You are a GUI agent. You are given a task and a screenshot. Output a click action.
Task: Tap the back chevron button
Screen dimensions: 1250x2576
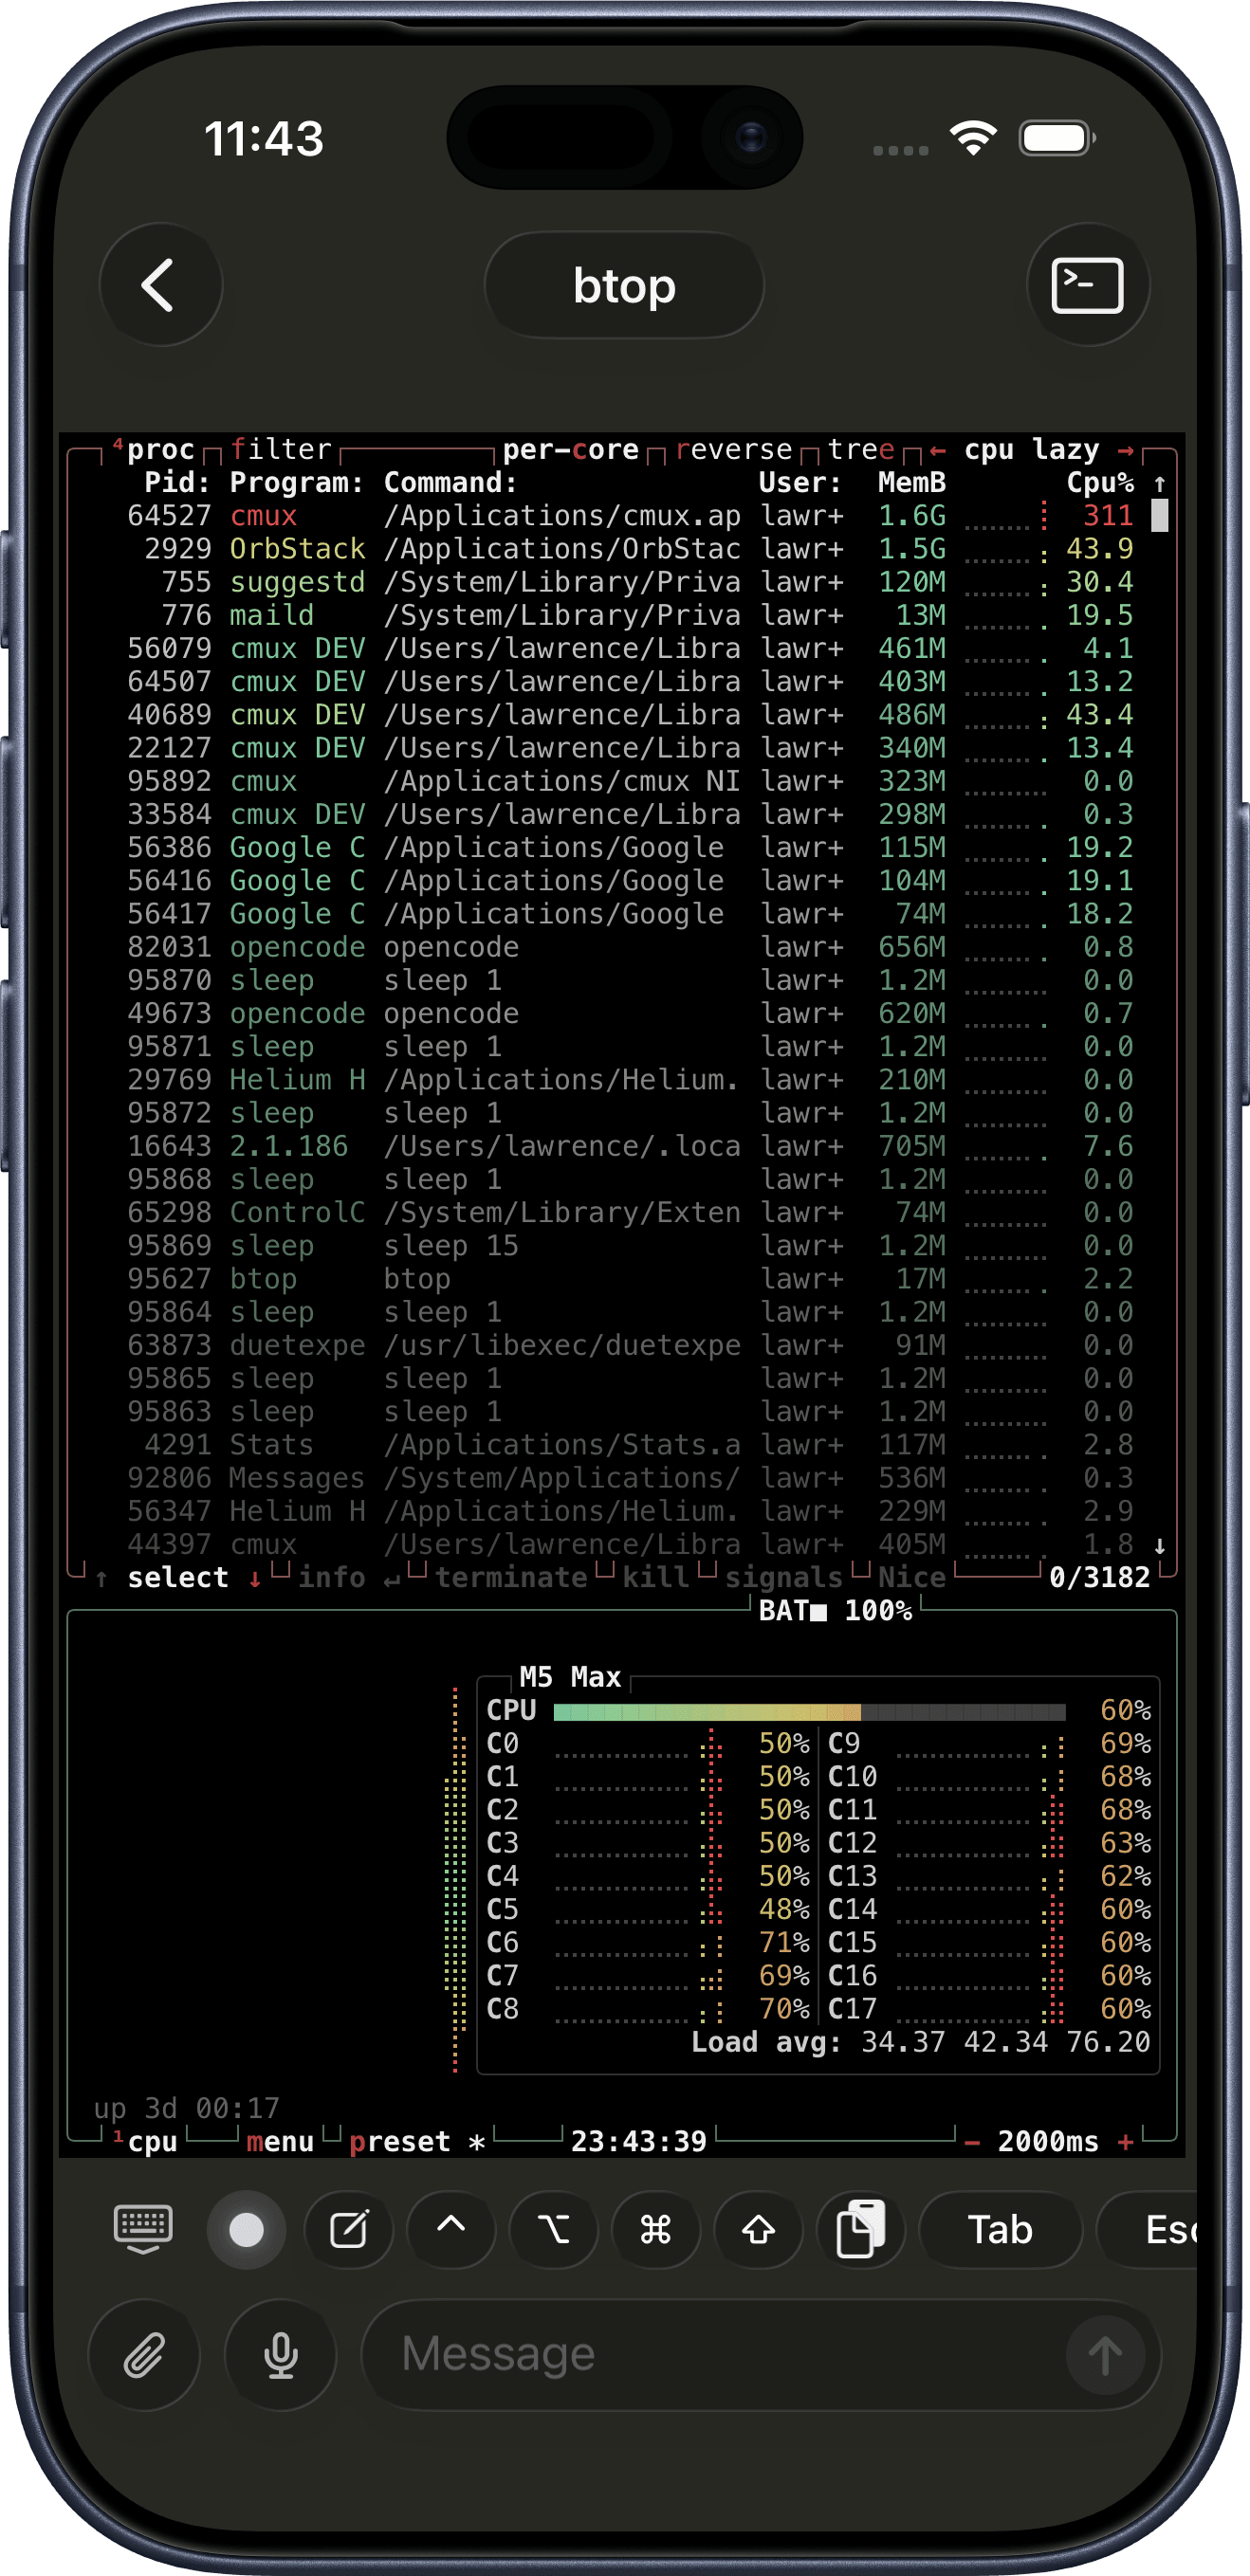click(160, 285)
